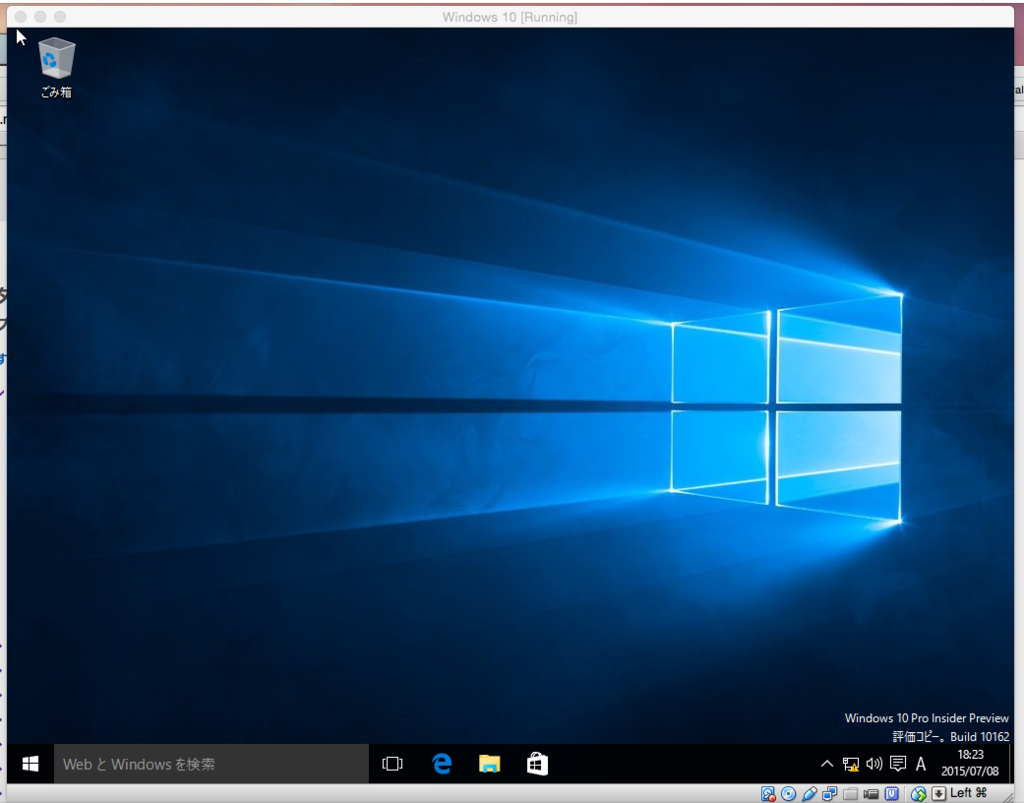Click the 'Windows 10 [Running]' title text
This screenshot has height=803, width=1024.
(x=509, y=17)
